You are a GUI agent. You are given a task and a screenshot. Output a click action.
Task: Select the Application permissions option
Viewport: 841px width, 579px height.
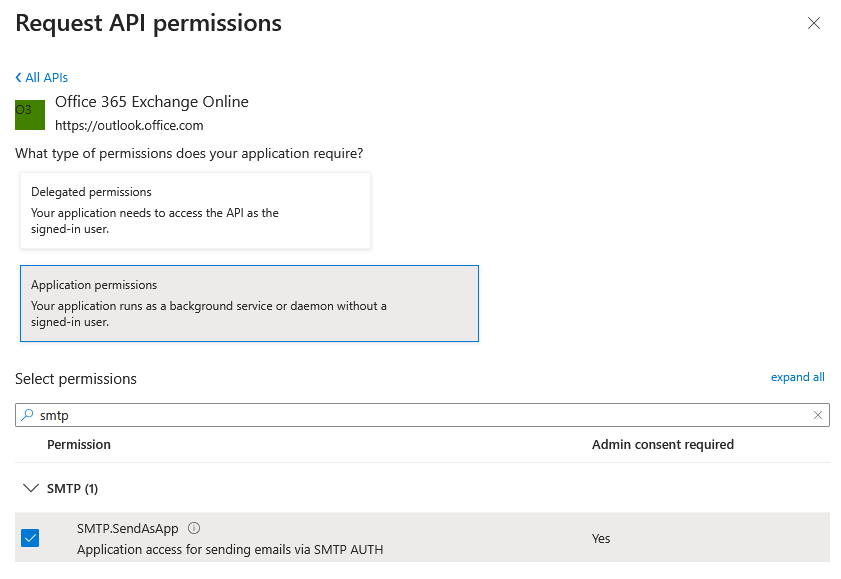[x=249, y=303]
